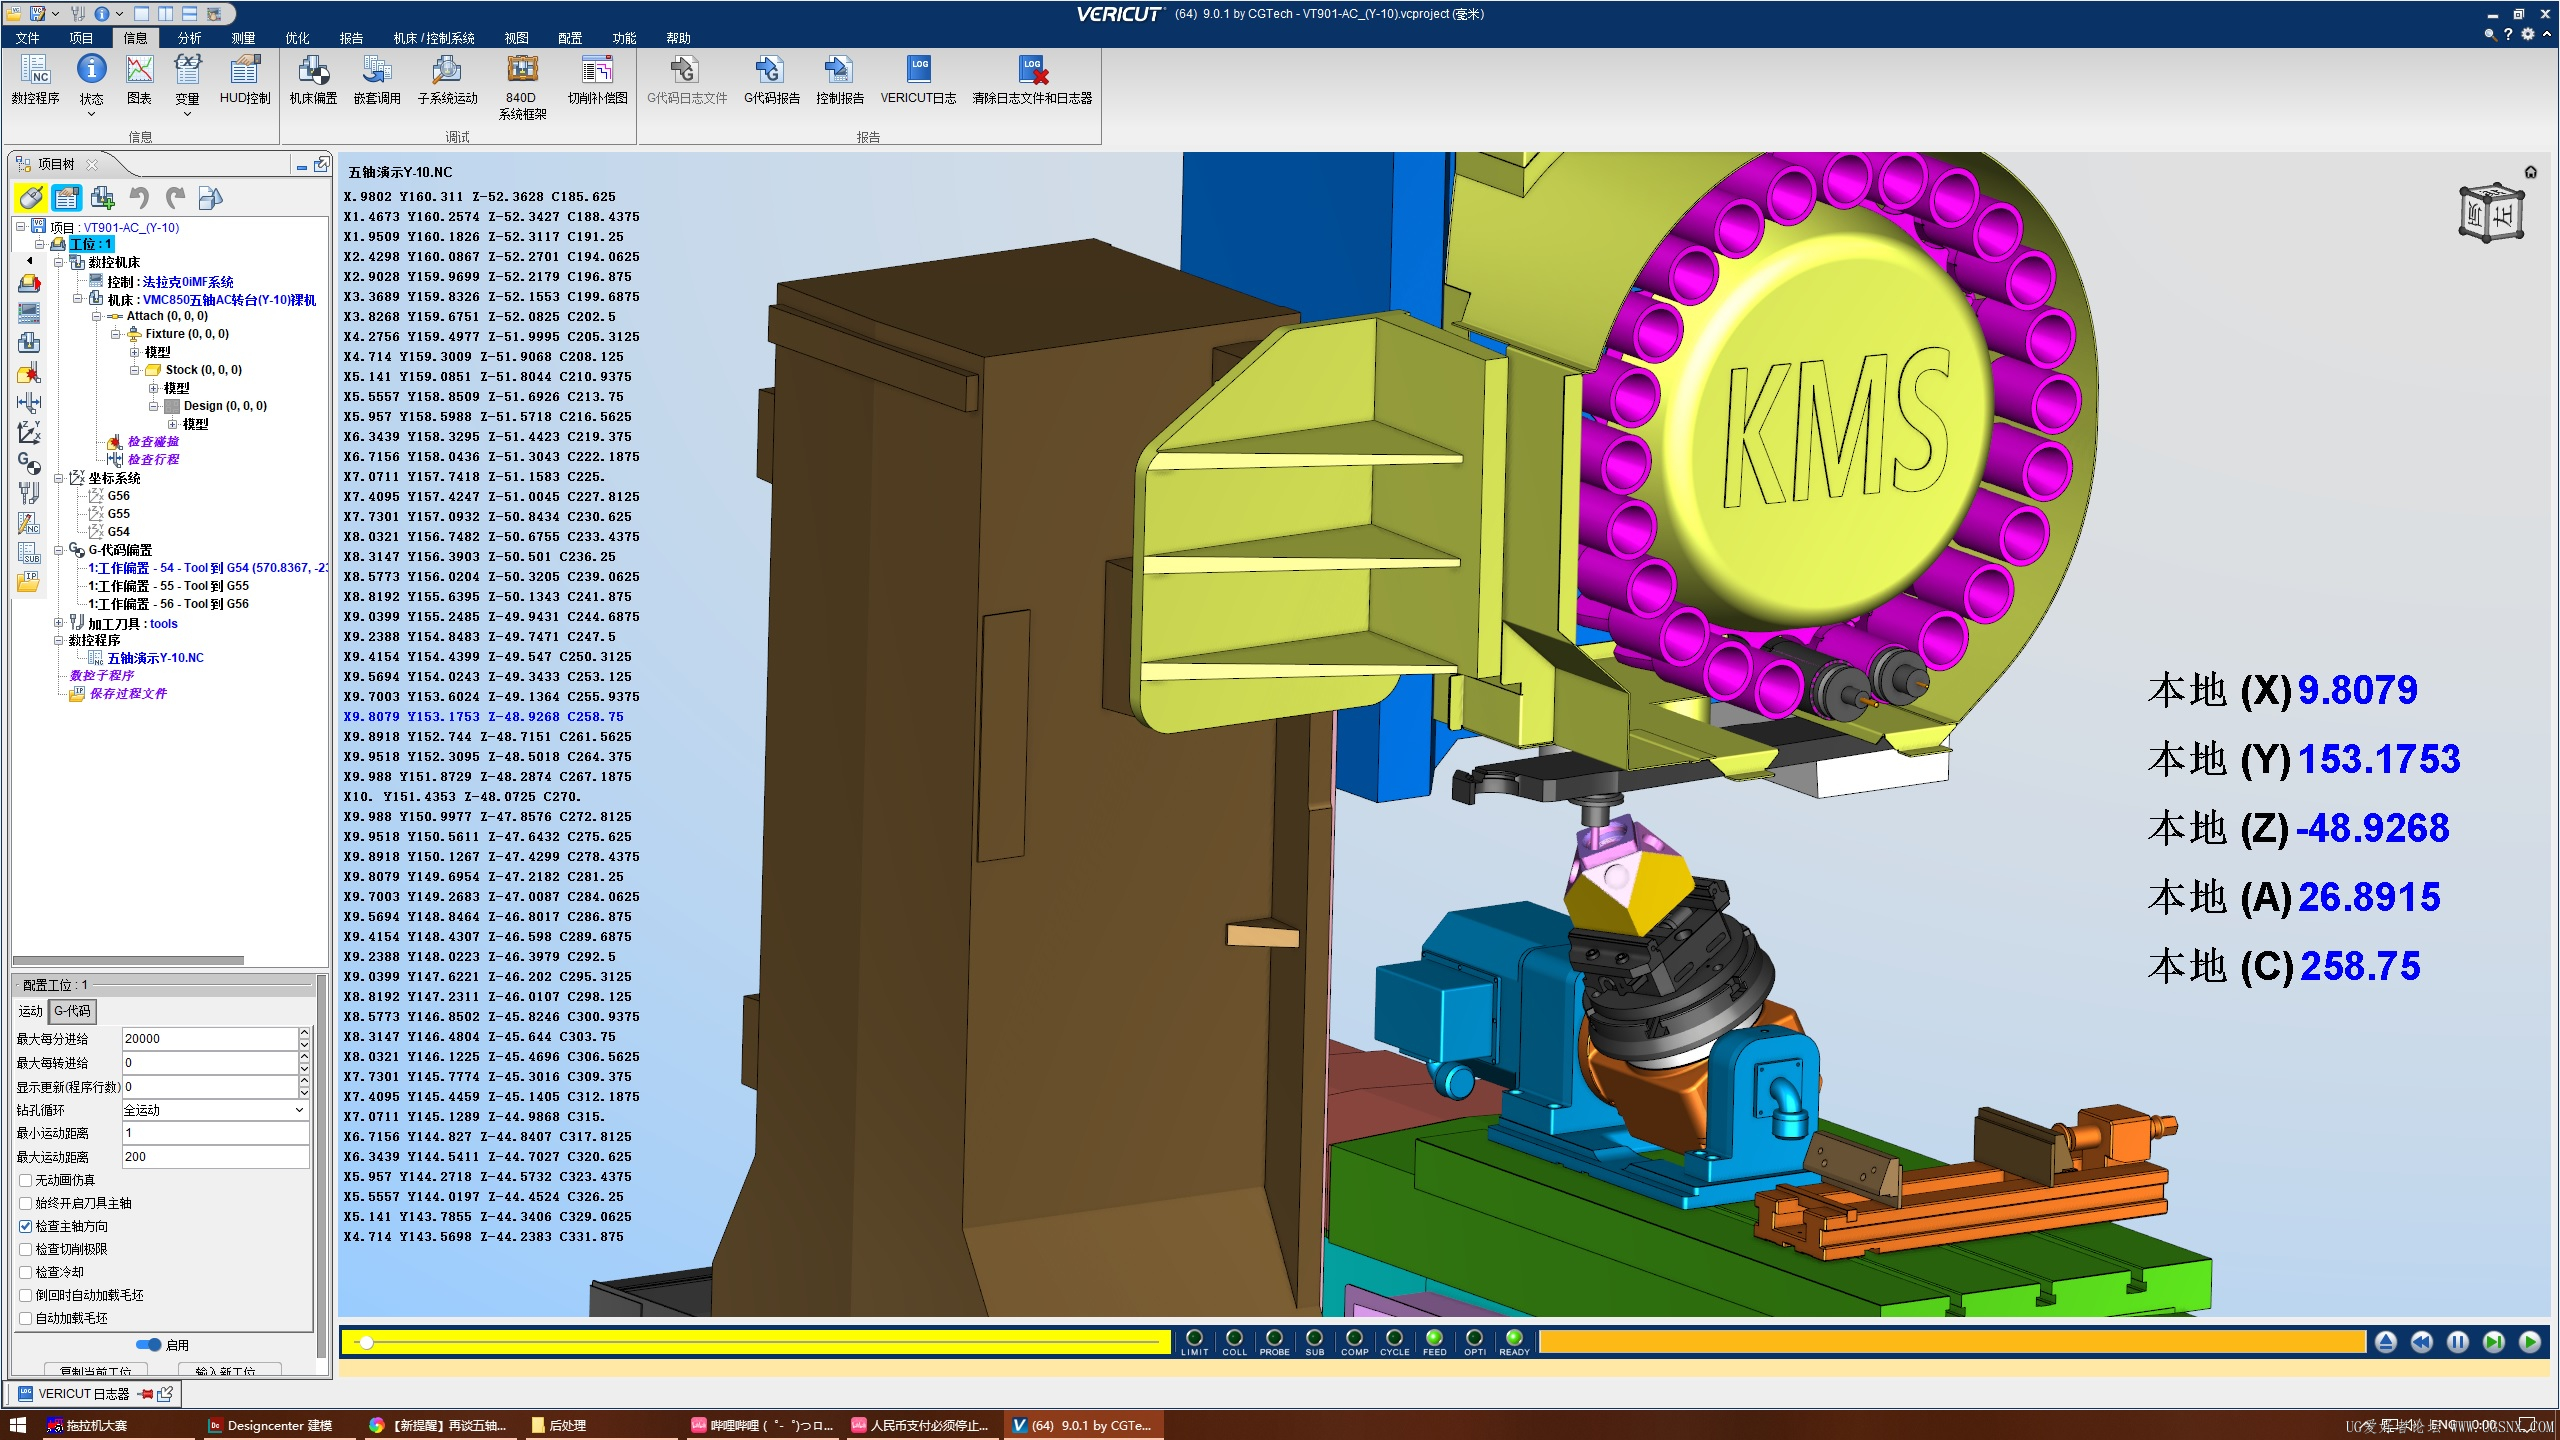Open 切削补偿图 (Cutter Comp graph) tool
The height and width of the screenshot is (1440, 2560).
(x=598, y=80)
